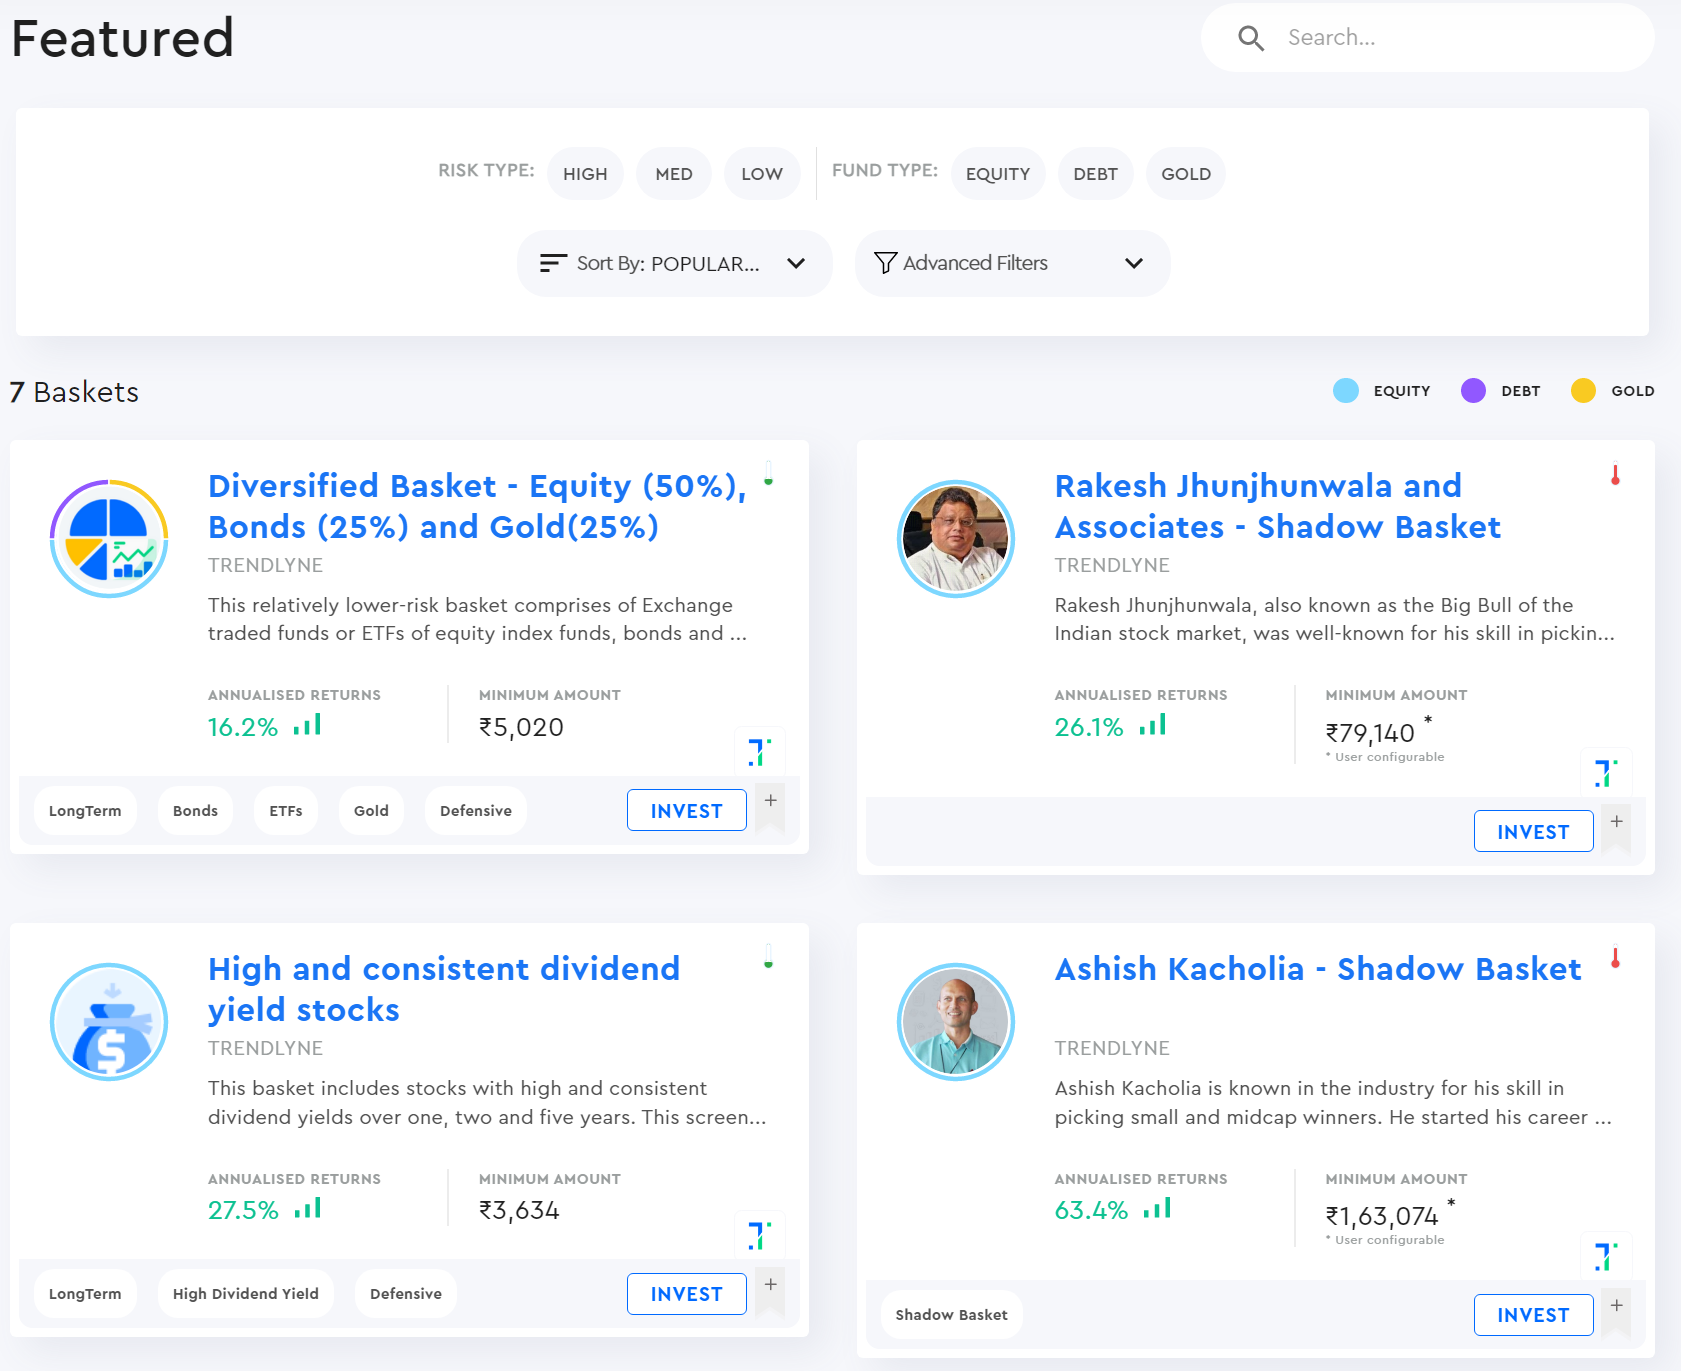The height and width of the screenshot is (1371, 1681).
Task: Select the Bonds tag
Action: click(195, 810)
